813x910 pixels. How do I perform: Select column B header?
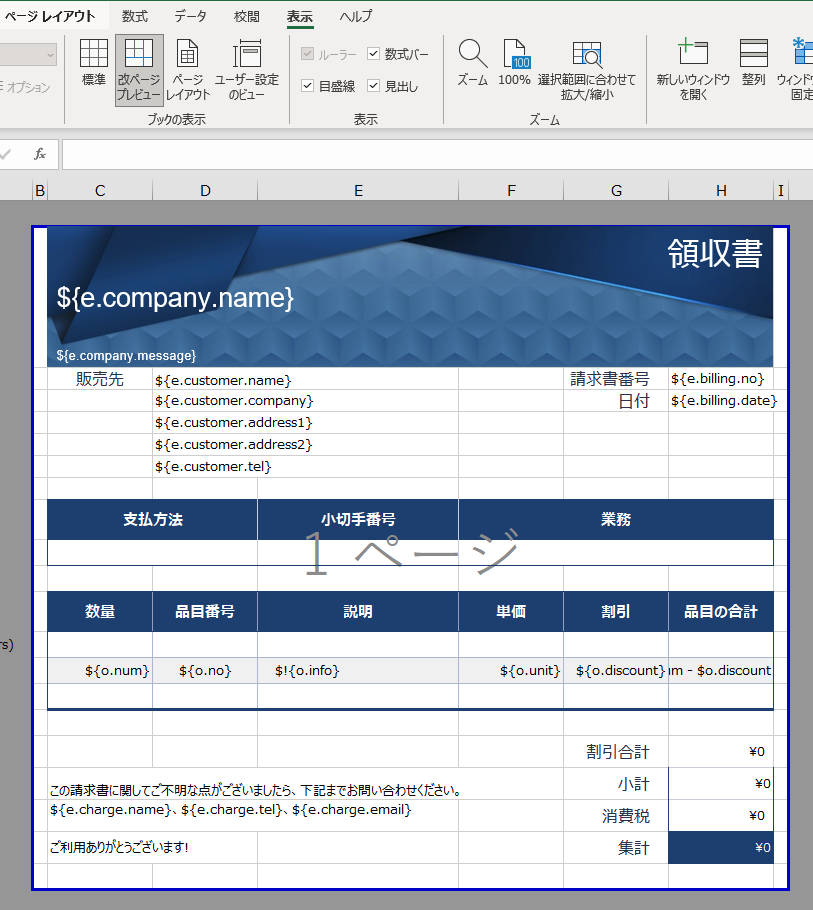pyautogui.click(x=40, y=190)
